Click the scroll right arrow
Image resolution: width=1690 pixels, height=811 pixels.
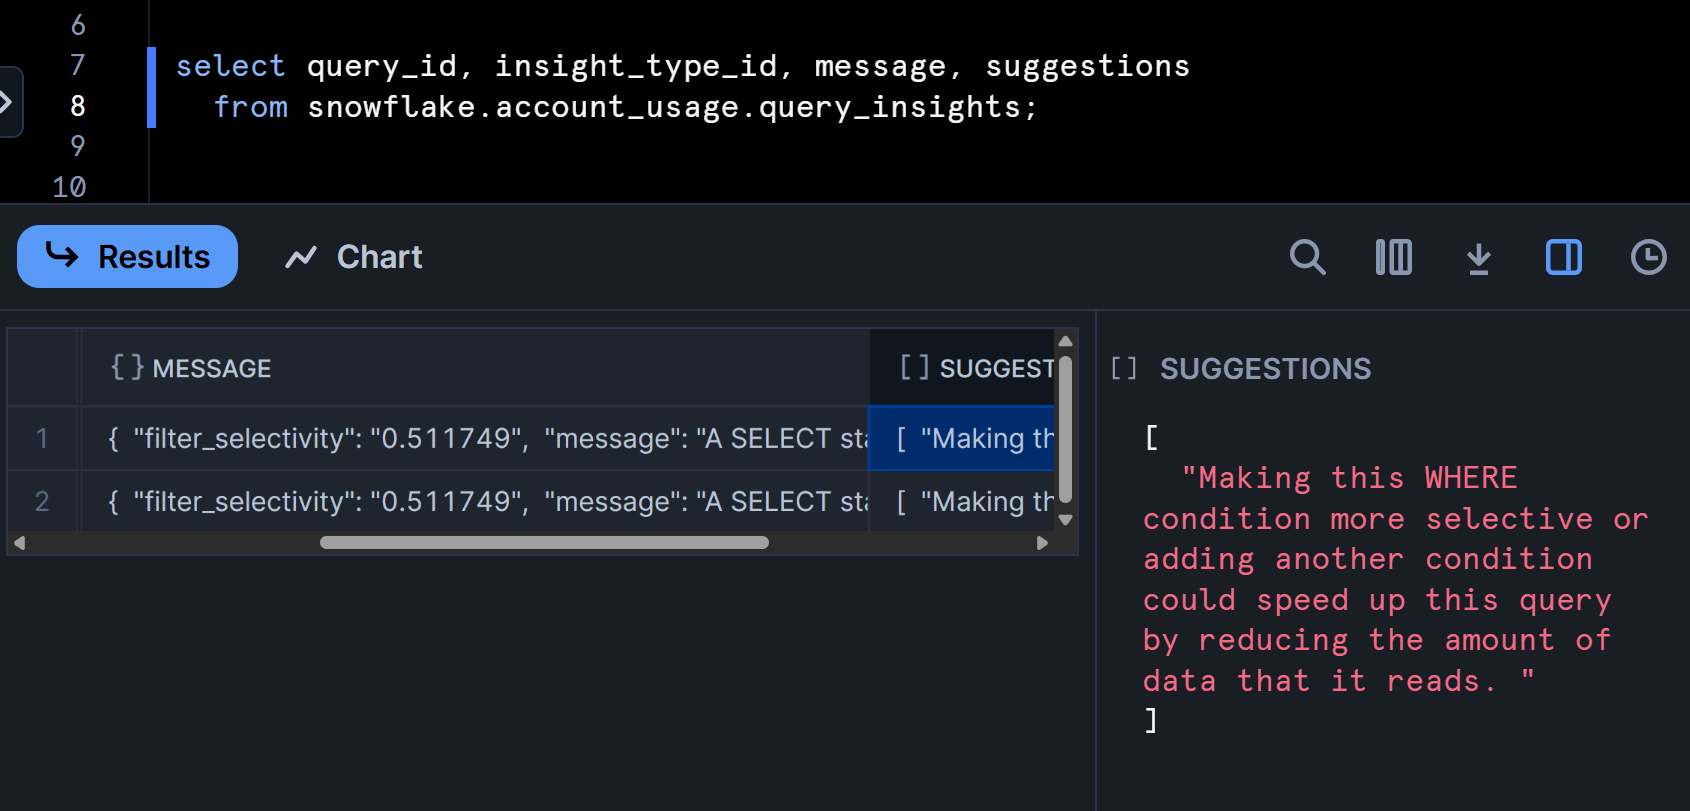tap(1042, 543)
